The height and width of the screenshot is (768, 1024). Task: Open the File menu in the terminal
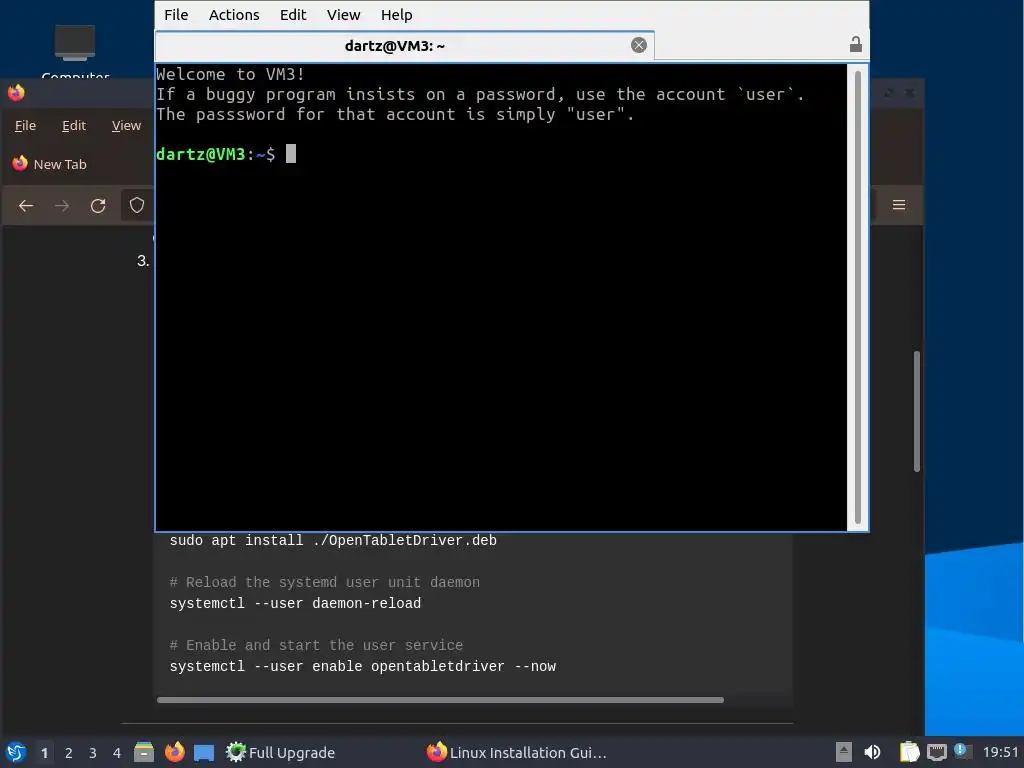[176, 14]
